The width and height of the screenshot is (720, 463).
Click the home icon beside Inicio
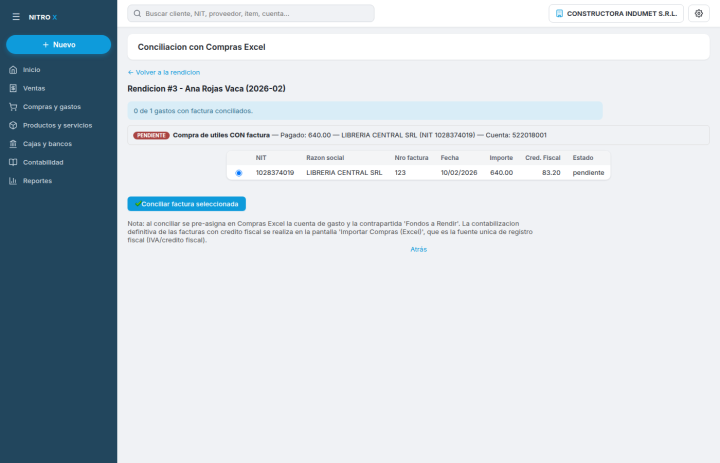tap(13, 70)
